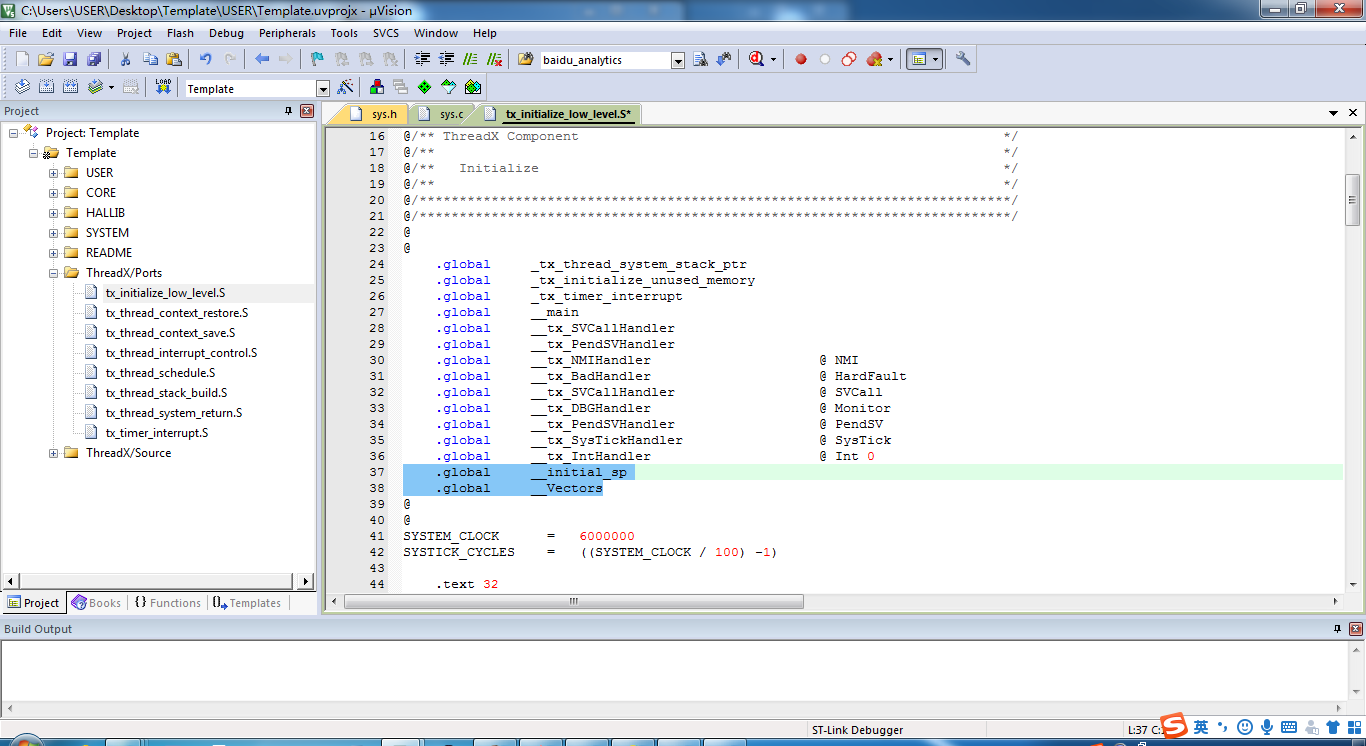Insert a breakpoint with the red dot

pyautogui.click(x=801, y=60)
